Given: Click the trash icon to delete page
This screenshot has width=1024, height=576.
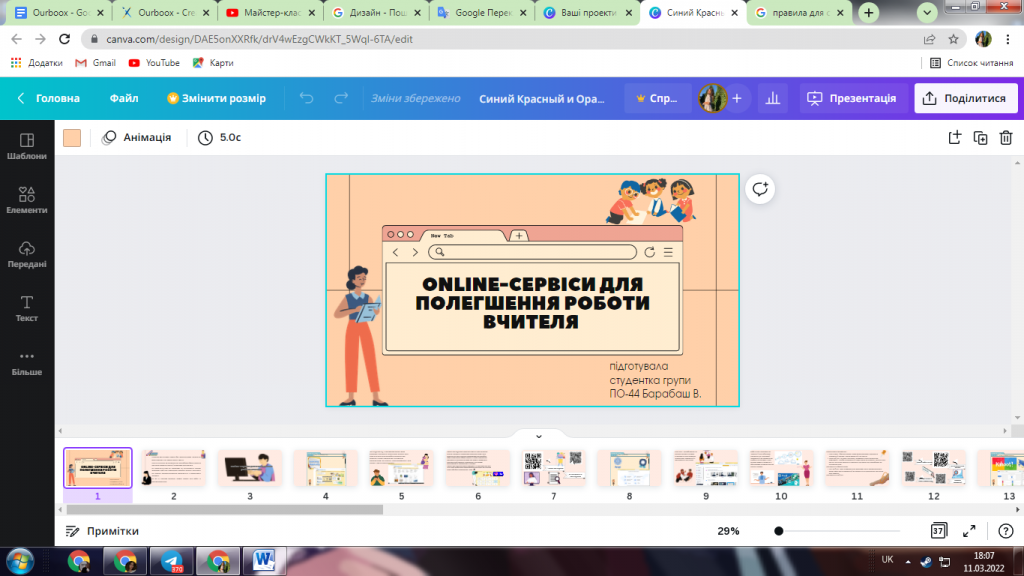Looking at the screenshot, I should (x=1005, y=138).
